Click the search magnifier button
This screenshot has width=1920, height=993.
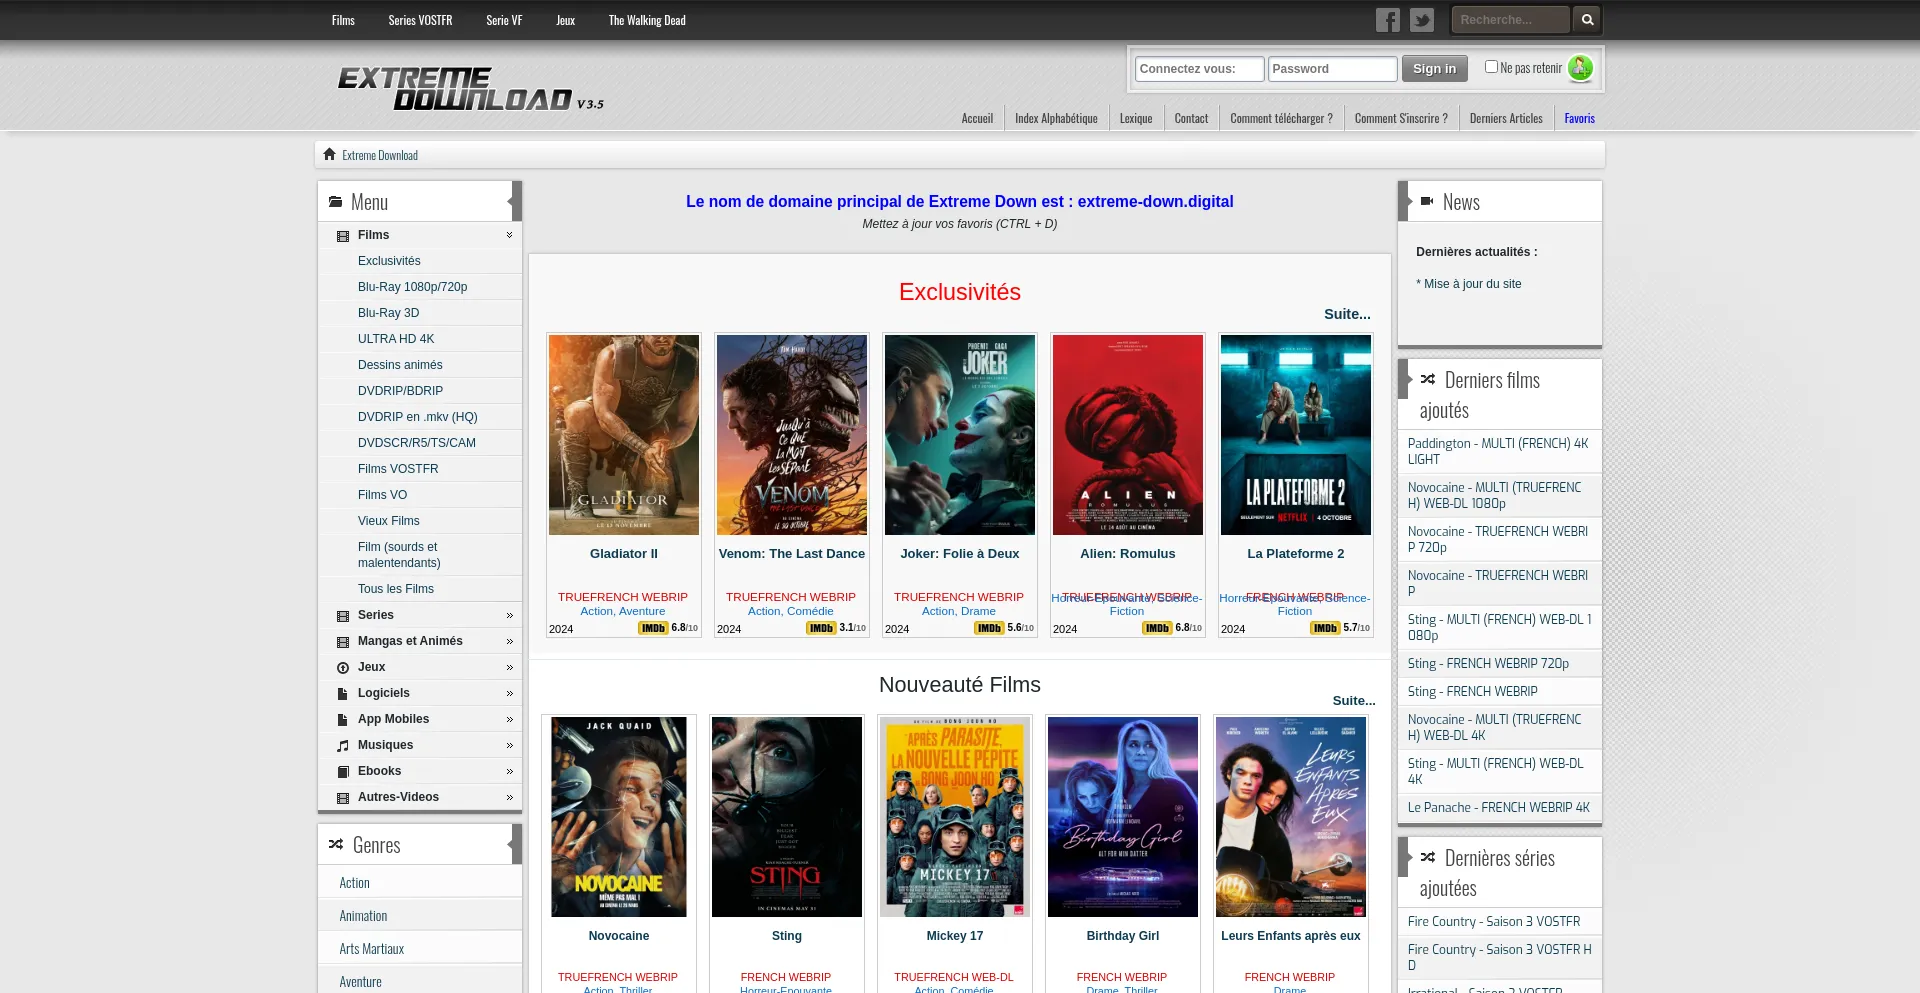point(1587,20)
